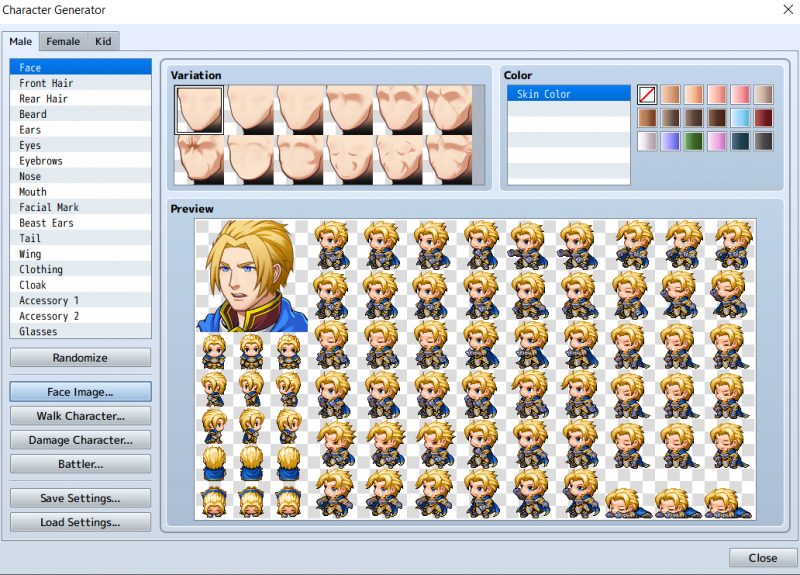Choose Wing from the parts list
Viewport: 800px width, 575px height.
click(x=80, y=254)
